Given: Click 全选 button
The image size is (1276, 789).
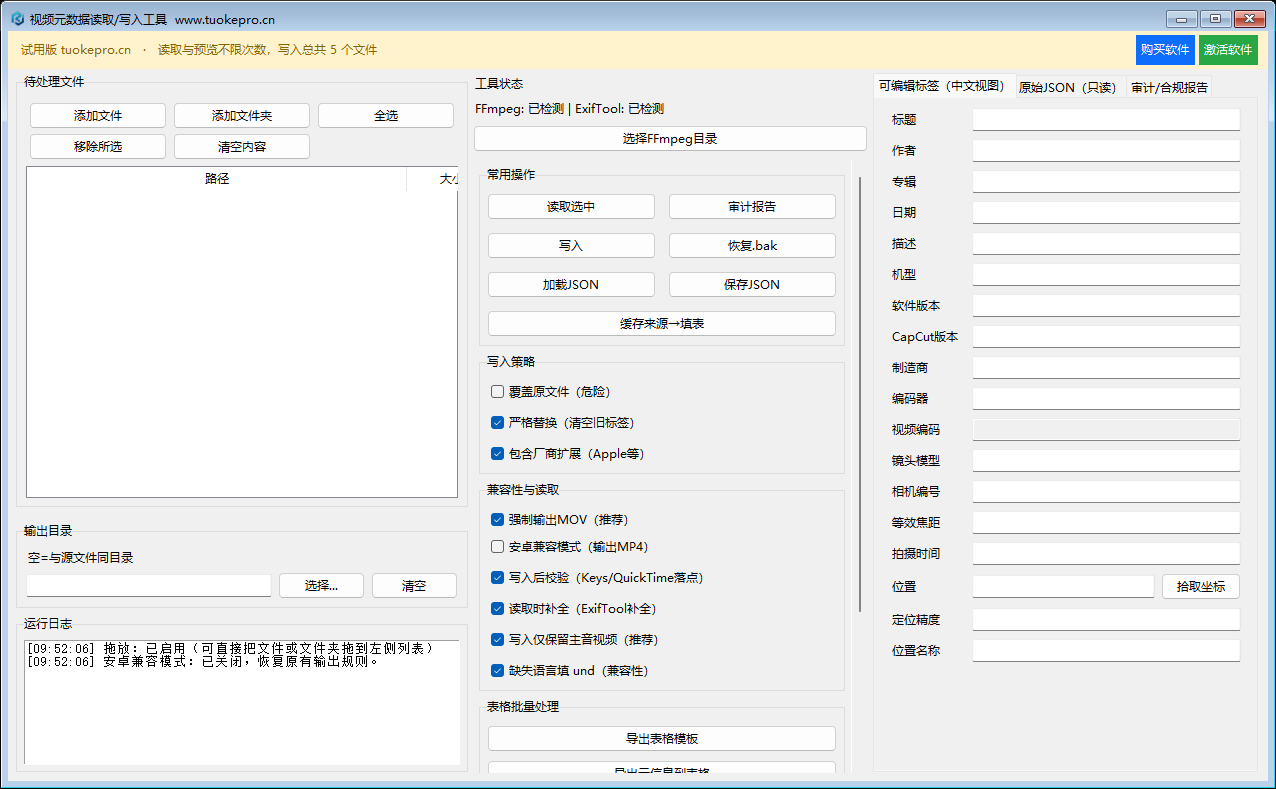Looking at the screenshot, I should [386, 116].
